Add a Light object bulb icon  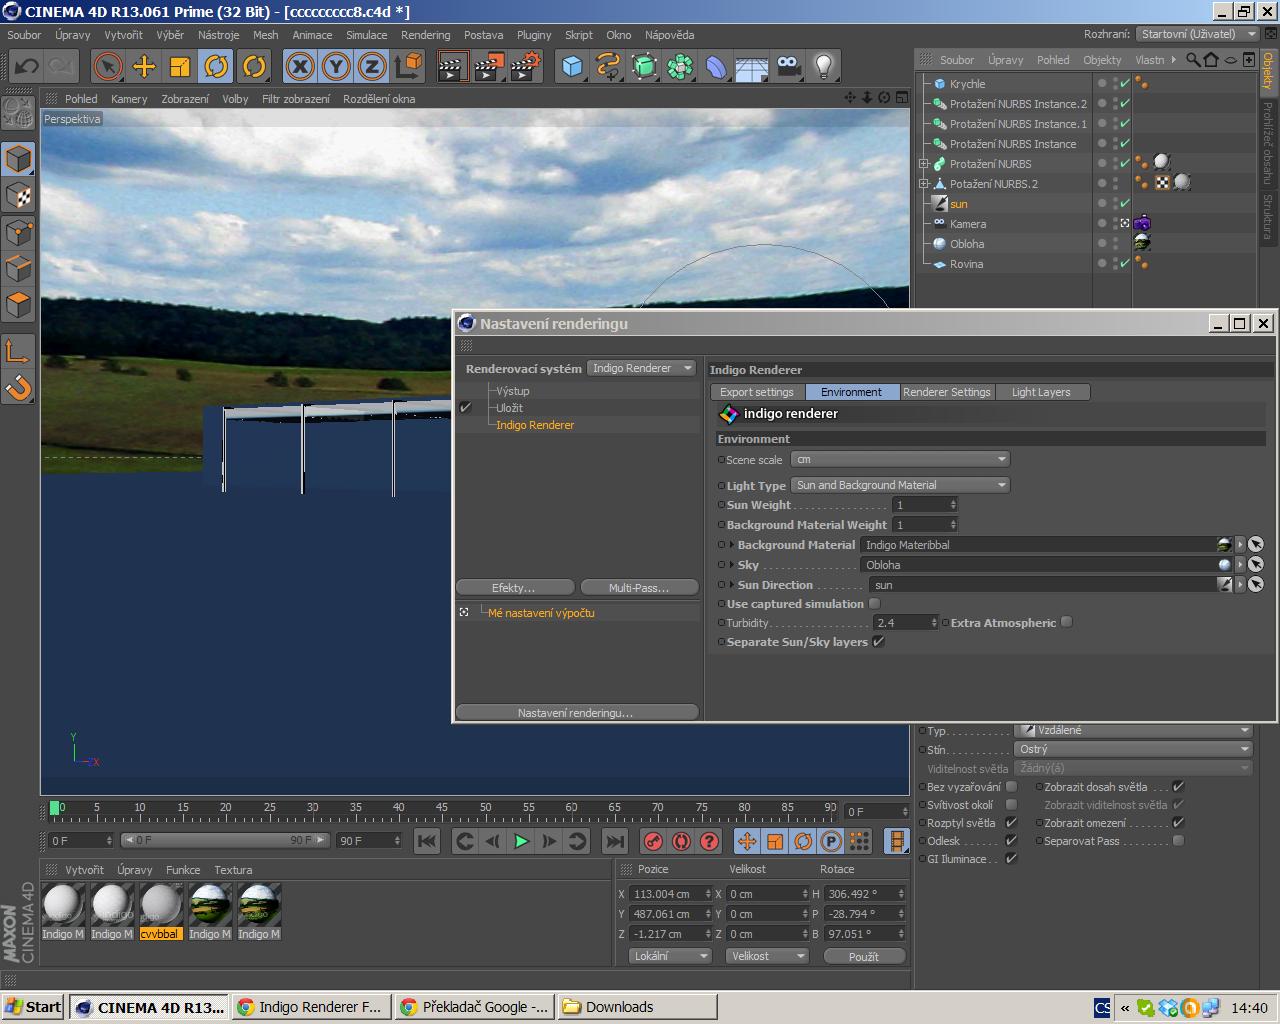click(x=824, y=67)
